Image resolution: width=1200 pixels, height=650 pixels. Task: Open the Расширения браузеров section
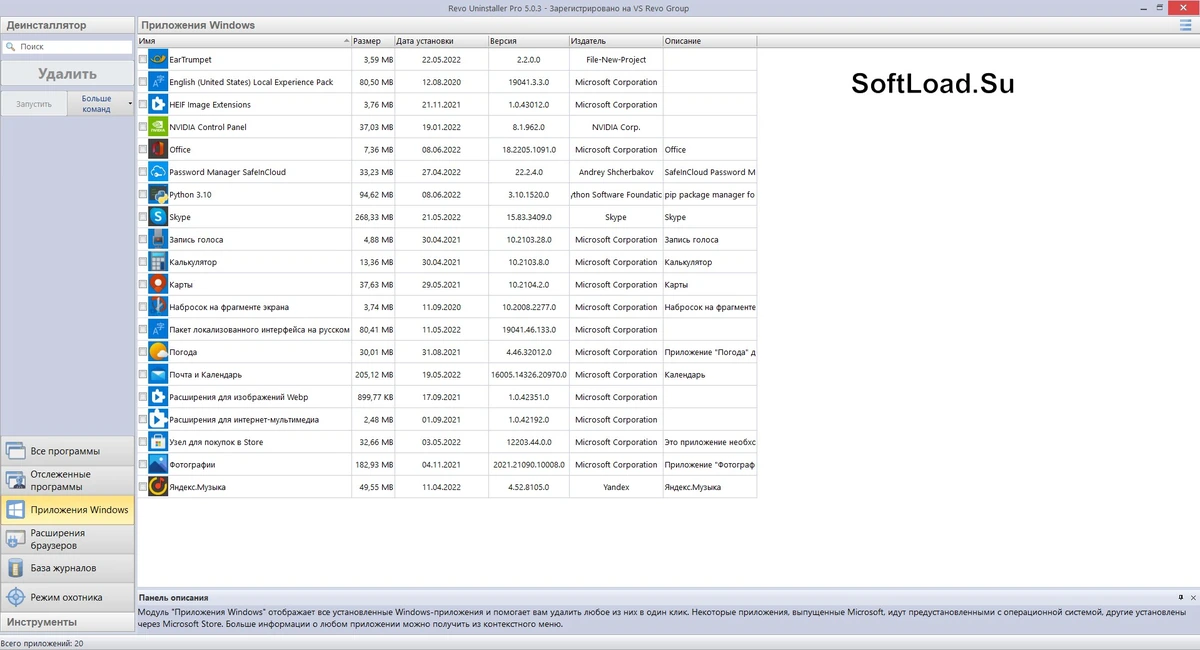[x=67, y=539]
